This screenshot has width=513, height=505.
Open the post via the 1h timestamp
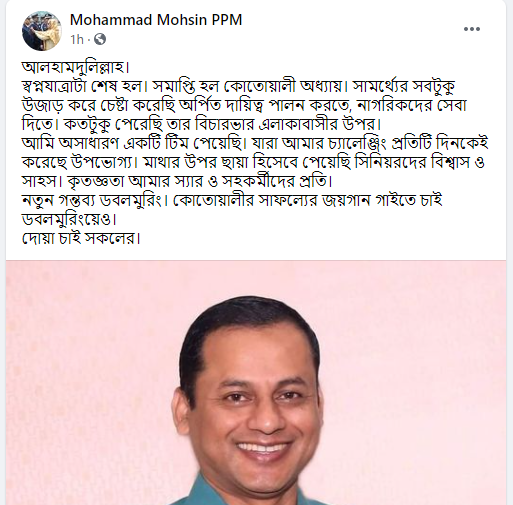(77, 39)
